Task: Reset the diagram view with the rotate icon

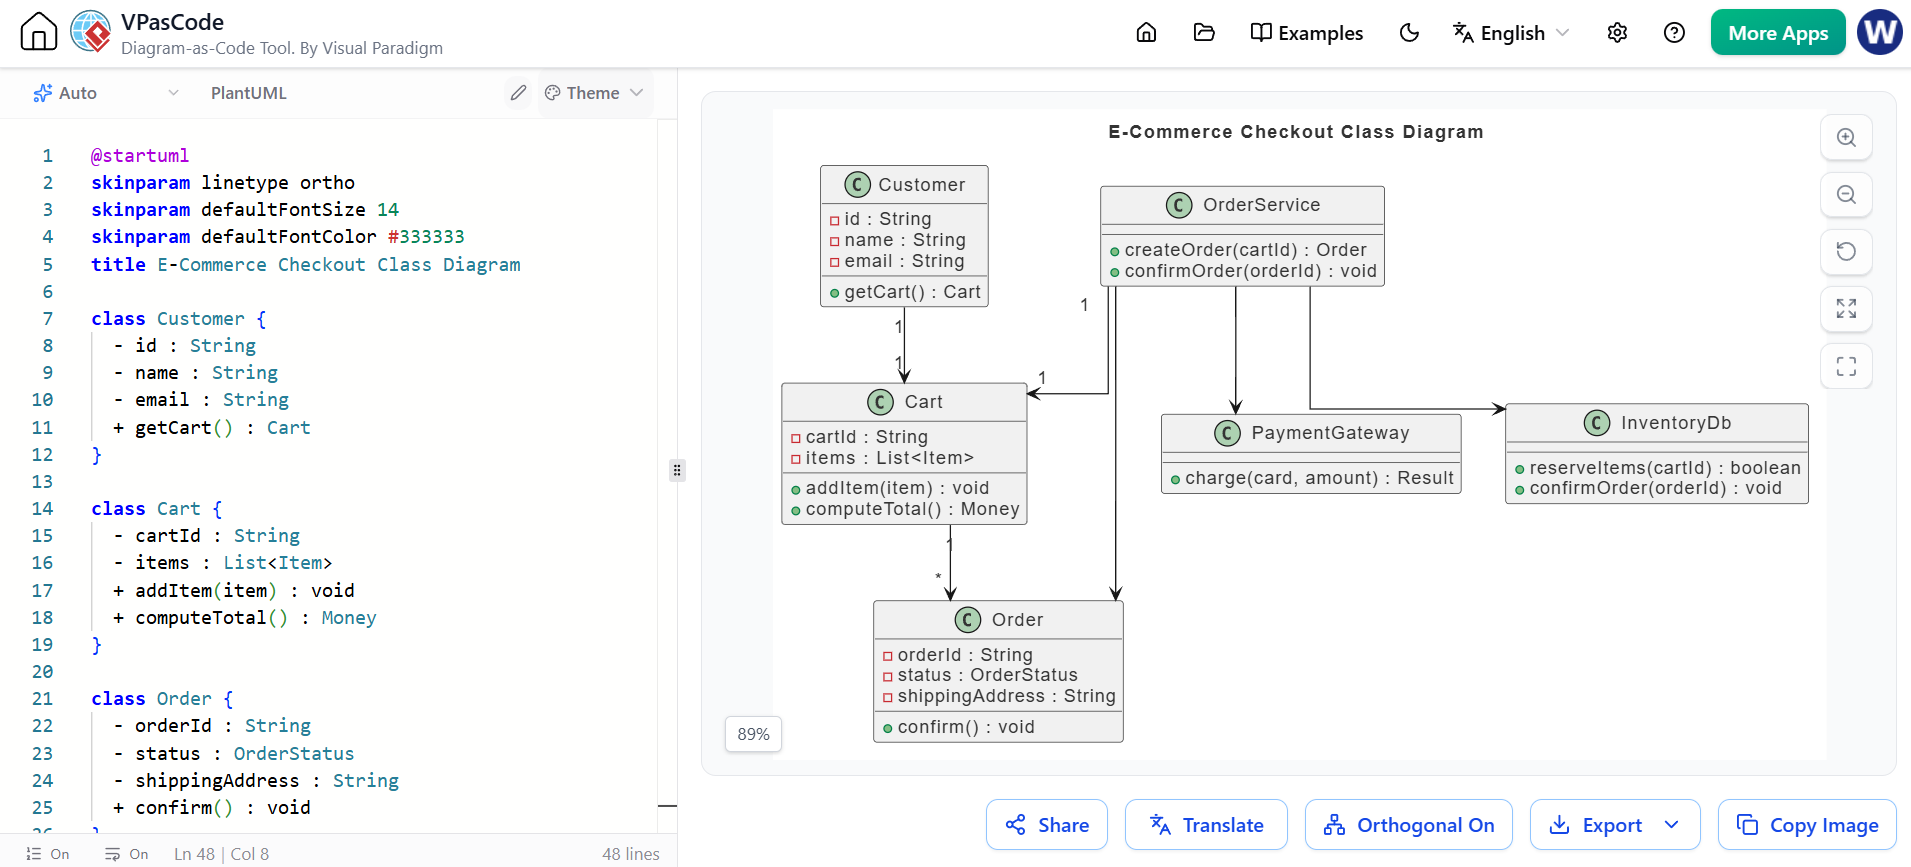Action: (x=1846, y=252)
